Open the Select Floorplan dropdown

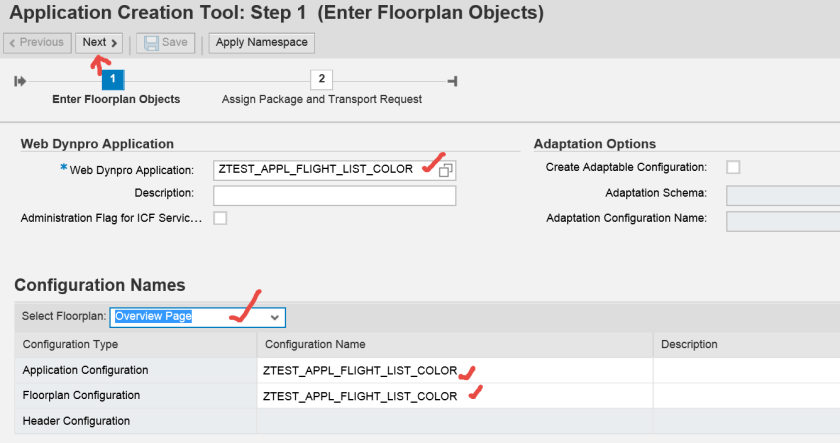276,317
